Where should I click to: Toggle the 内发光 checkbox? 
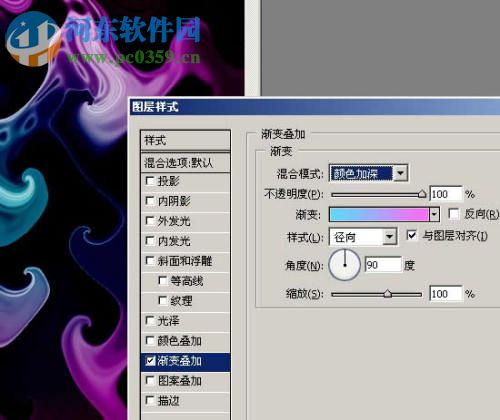(150, 241)
